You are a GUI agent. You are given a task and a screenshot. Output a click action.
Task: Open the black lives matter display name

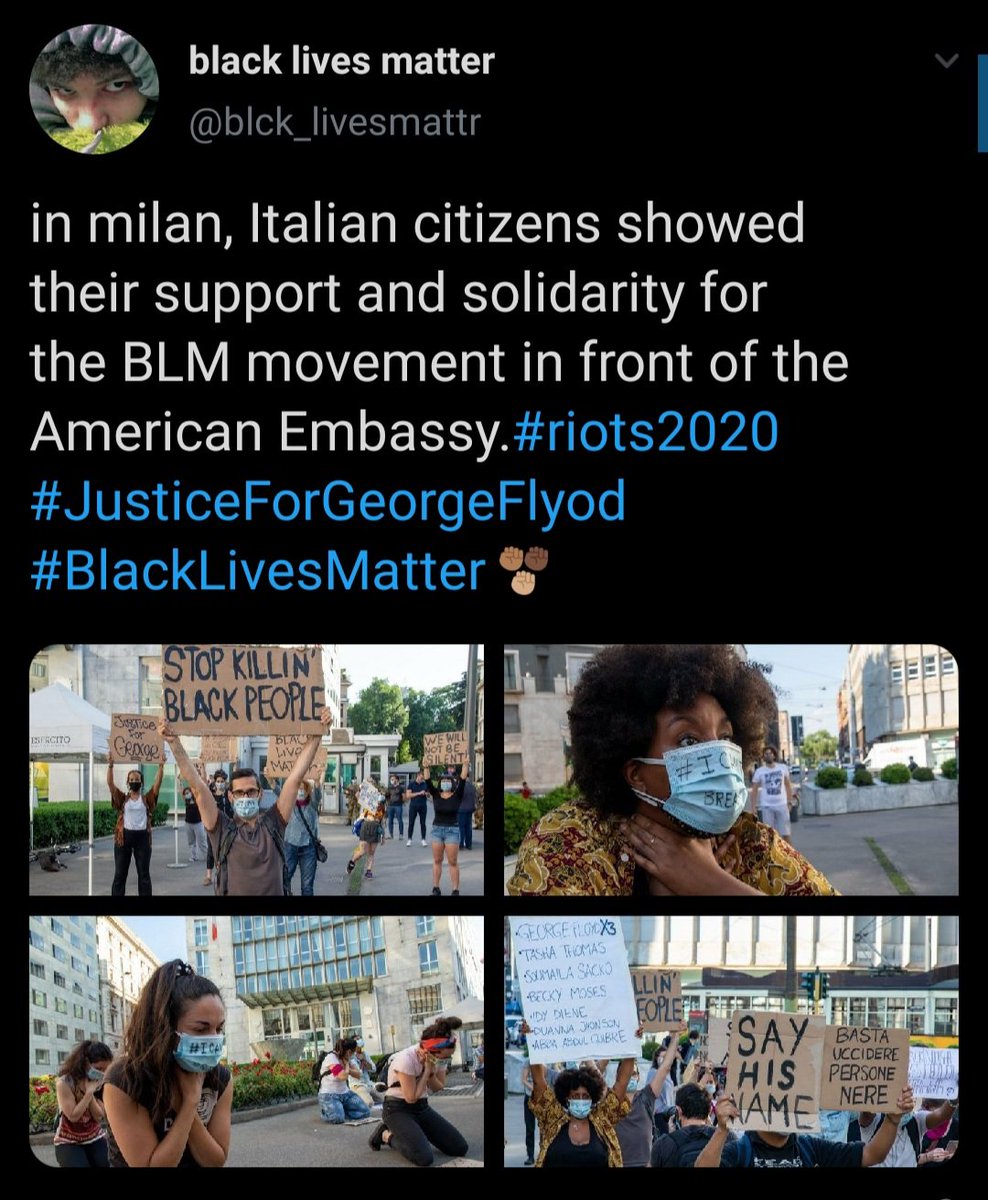(x=342, y=62)
